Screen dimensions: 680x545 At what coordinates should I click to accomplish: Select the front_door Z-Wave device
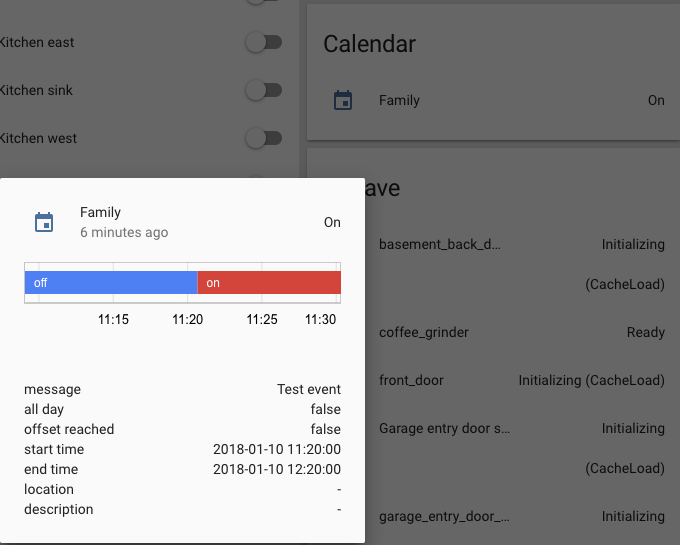pyautogui.click(x=411, y=380)
